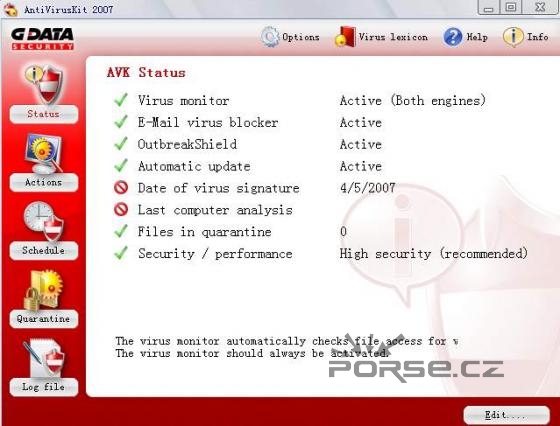The width and height of the screenshot is (560, 426).
Task: Click the Schedule sidebar button
Action: 44,251
